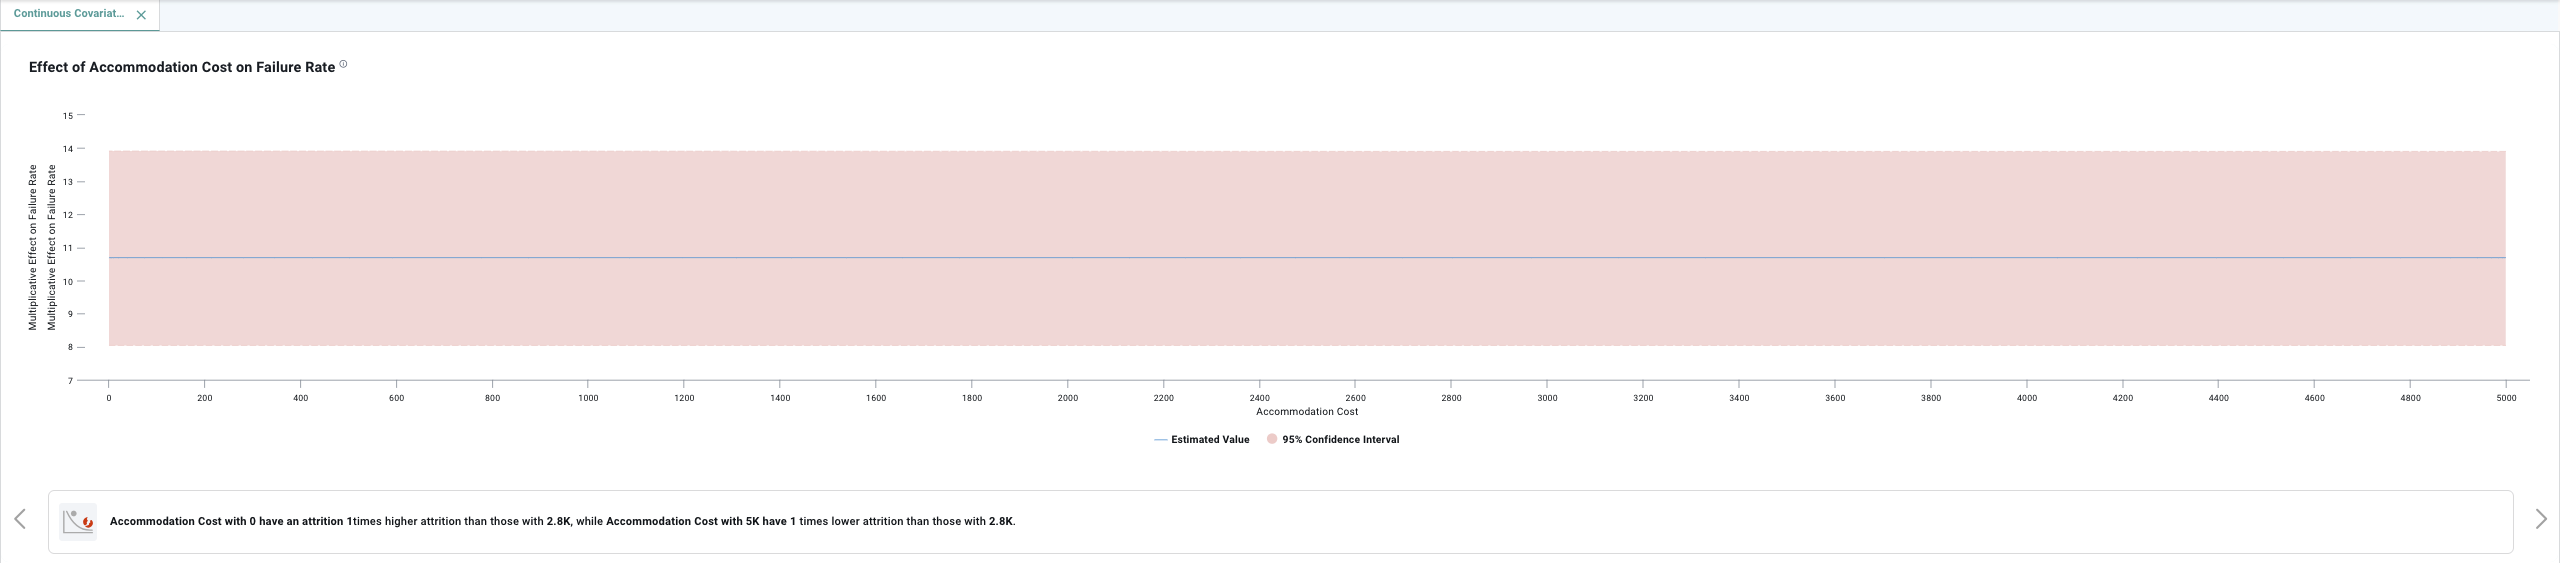Click the 15 tick label on the y-axis

68,116
